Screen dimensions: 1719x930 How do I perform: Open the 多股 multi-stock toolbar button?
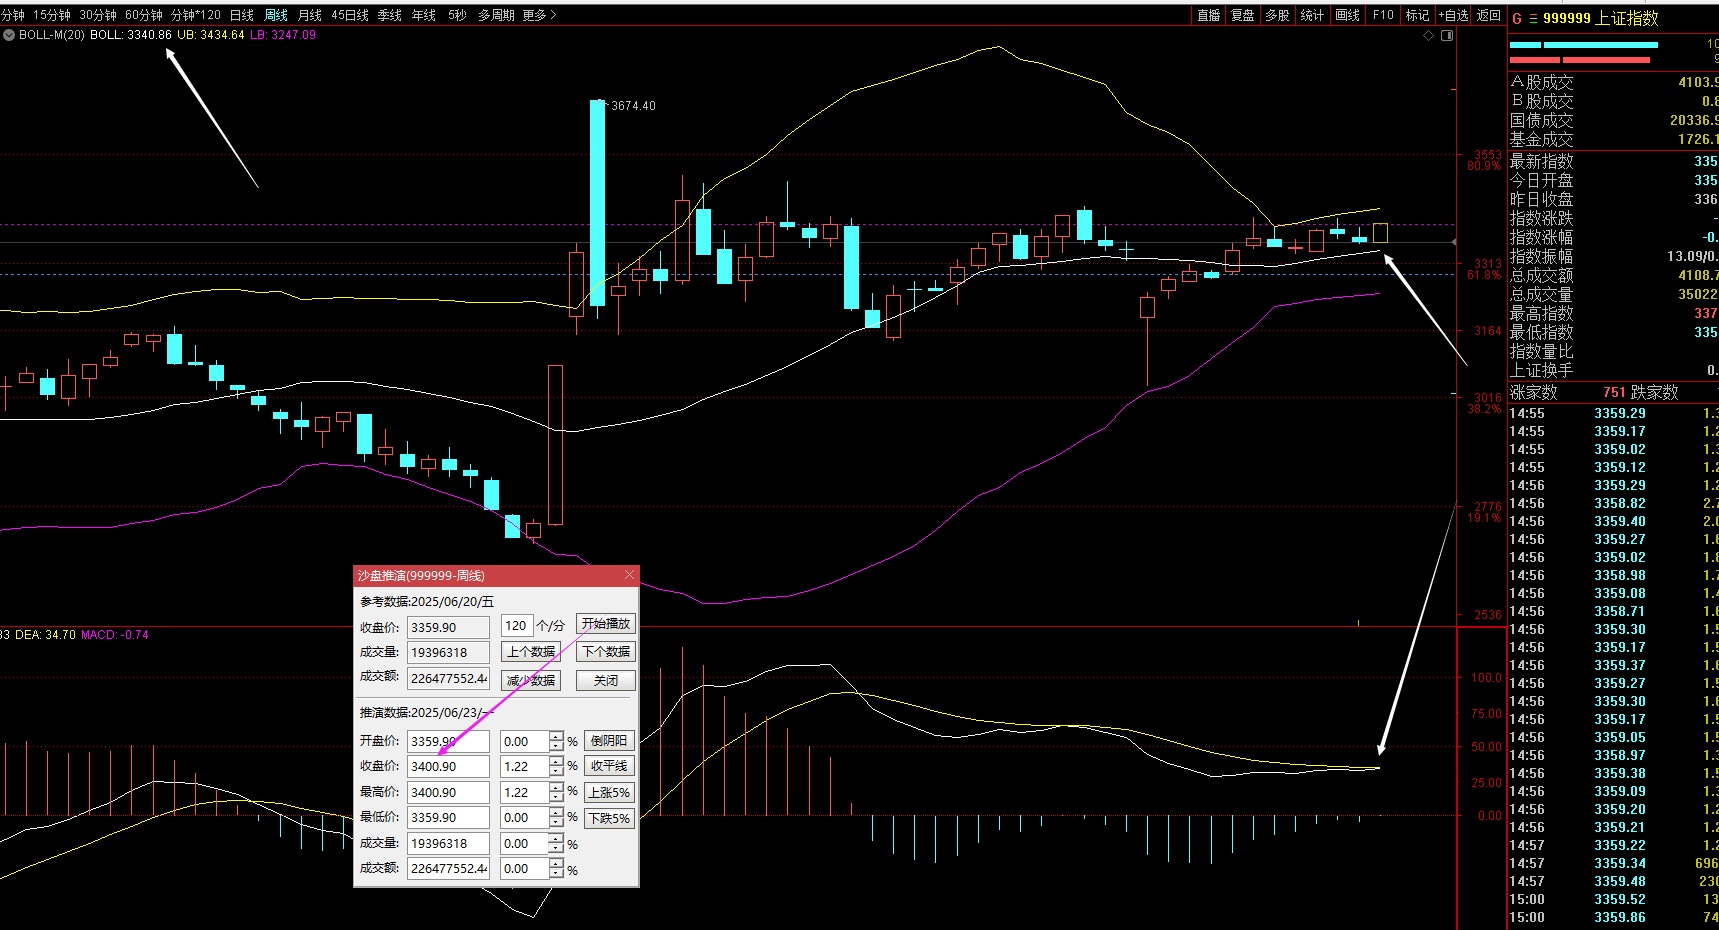pyautogui.click(x=1277, y=15)
